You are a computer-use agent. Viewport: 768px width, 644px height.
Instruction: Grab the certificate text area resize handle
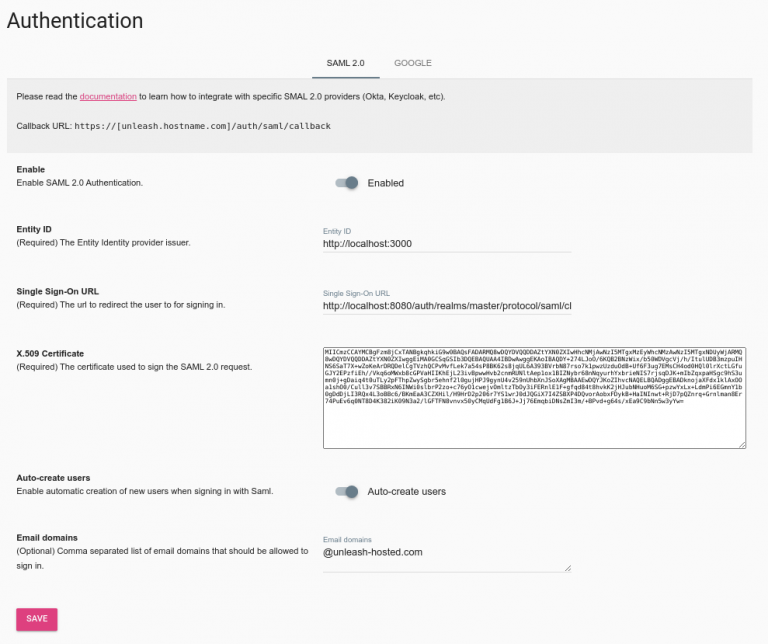click(x=741, y=443)
